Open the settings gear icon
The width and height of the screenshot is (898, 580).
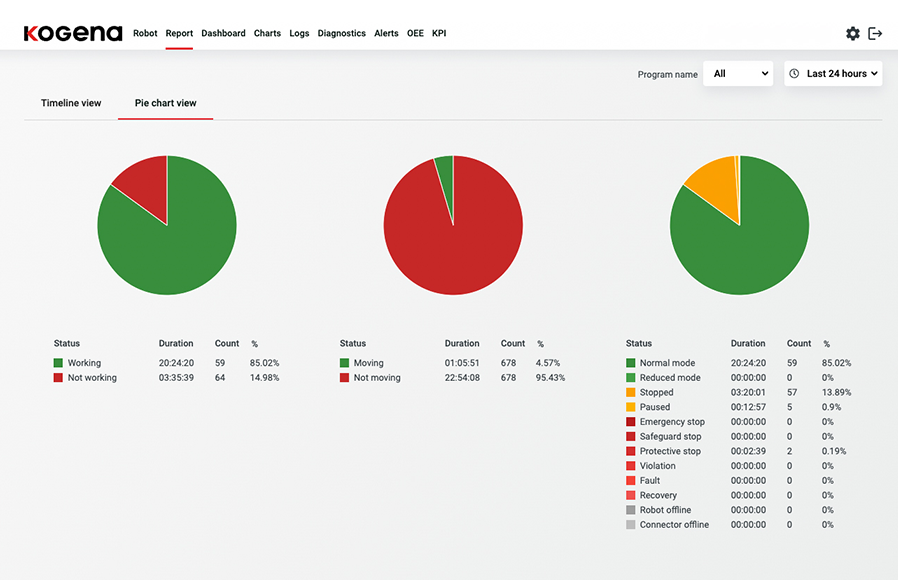[852, 33]
